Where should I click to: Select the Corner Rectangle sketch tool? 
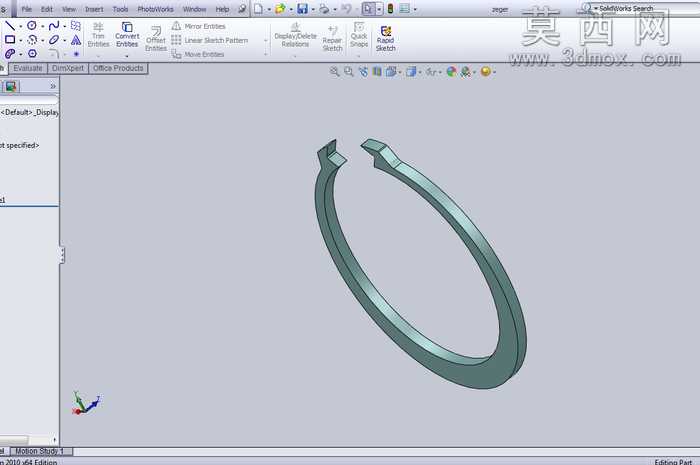(10, 40)
